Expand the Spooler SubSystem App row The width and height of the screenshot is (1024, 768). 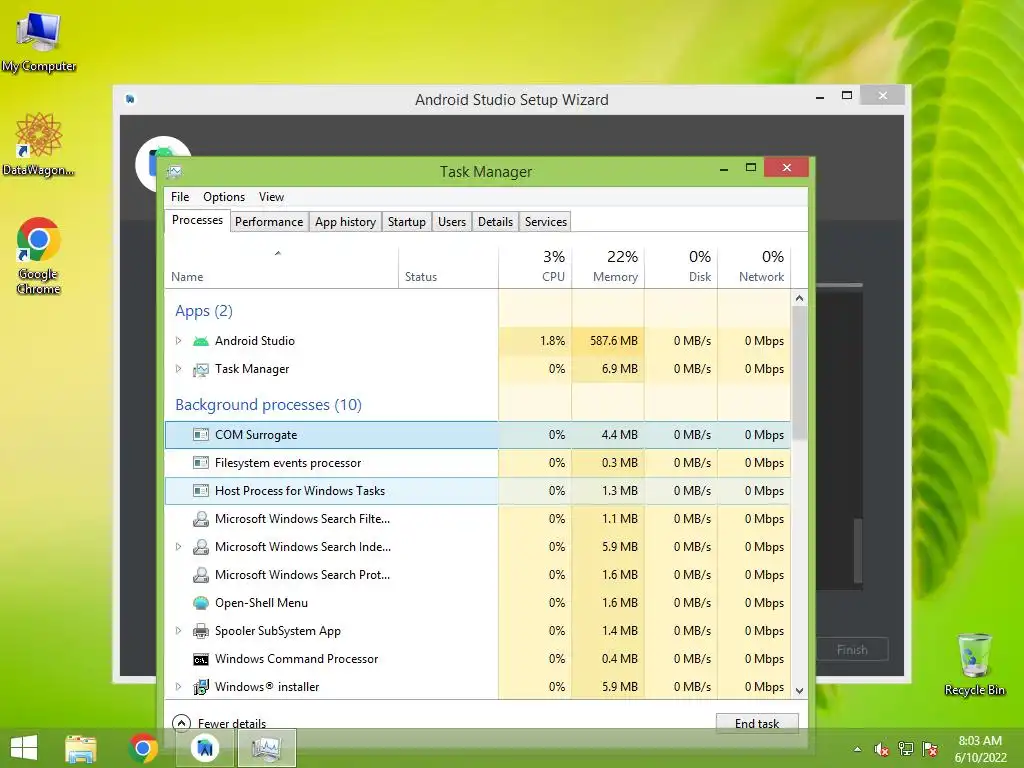coord(178,631)
